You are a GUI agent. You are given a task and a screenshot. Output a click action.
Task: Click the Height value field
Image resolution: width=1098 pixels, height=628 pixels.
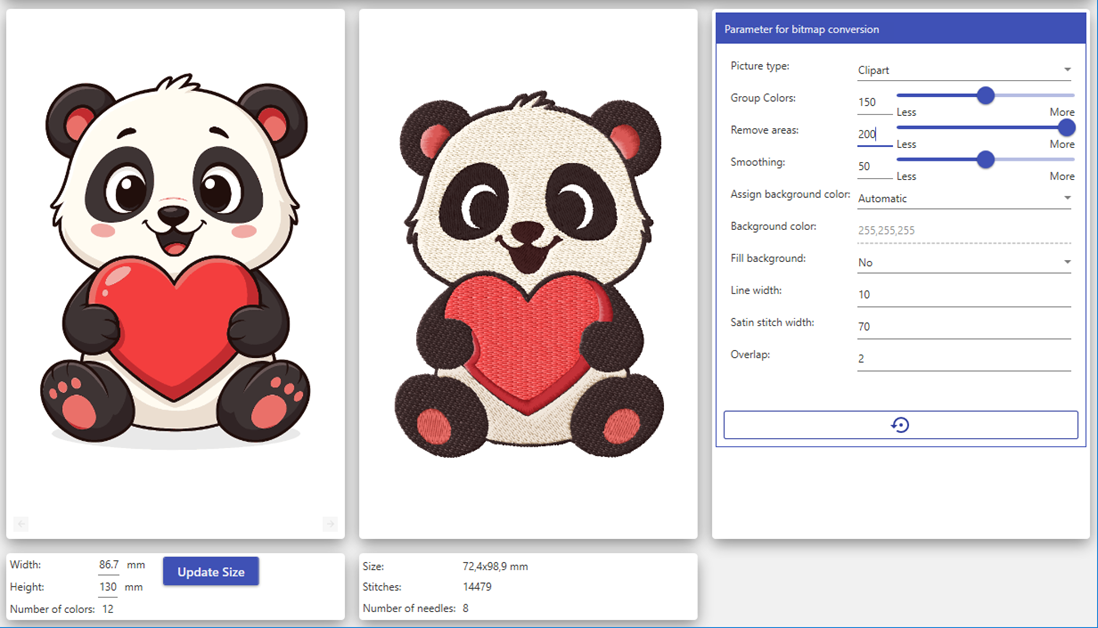coord(108,587)
